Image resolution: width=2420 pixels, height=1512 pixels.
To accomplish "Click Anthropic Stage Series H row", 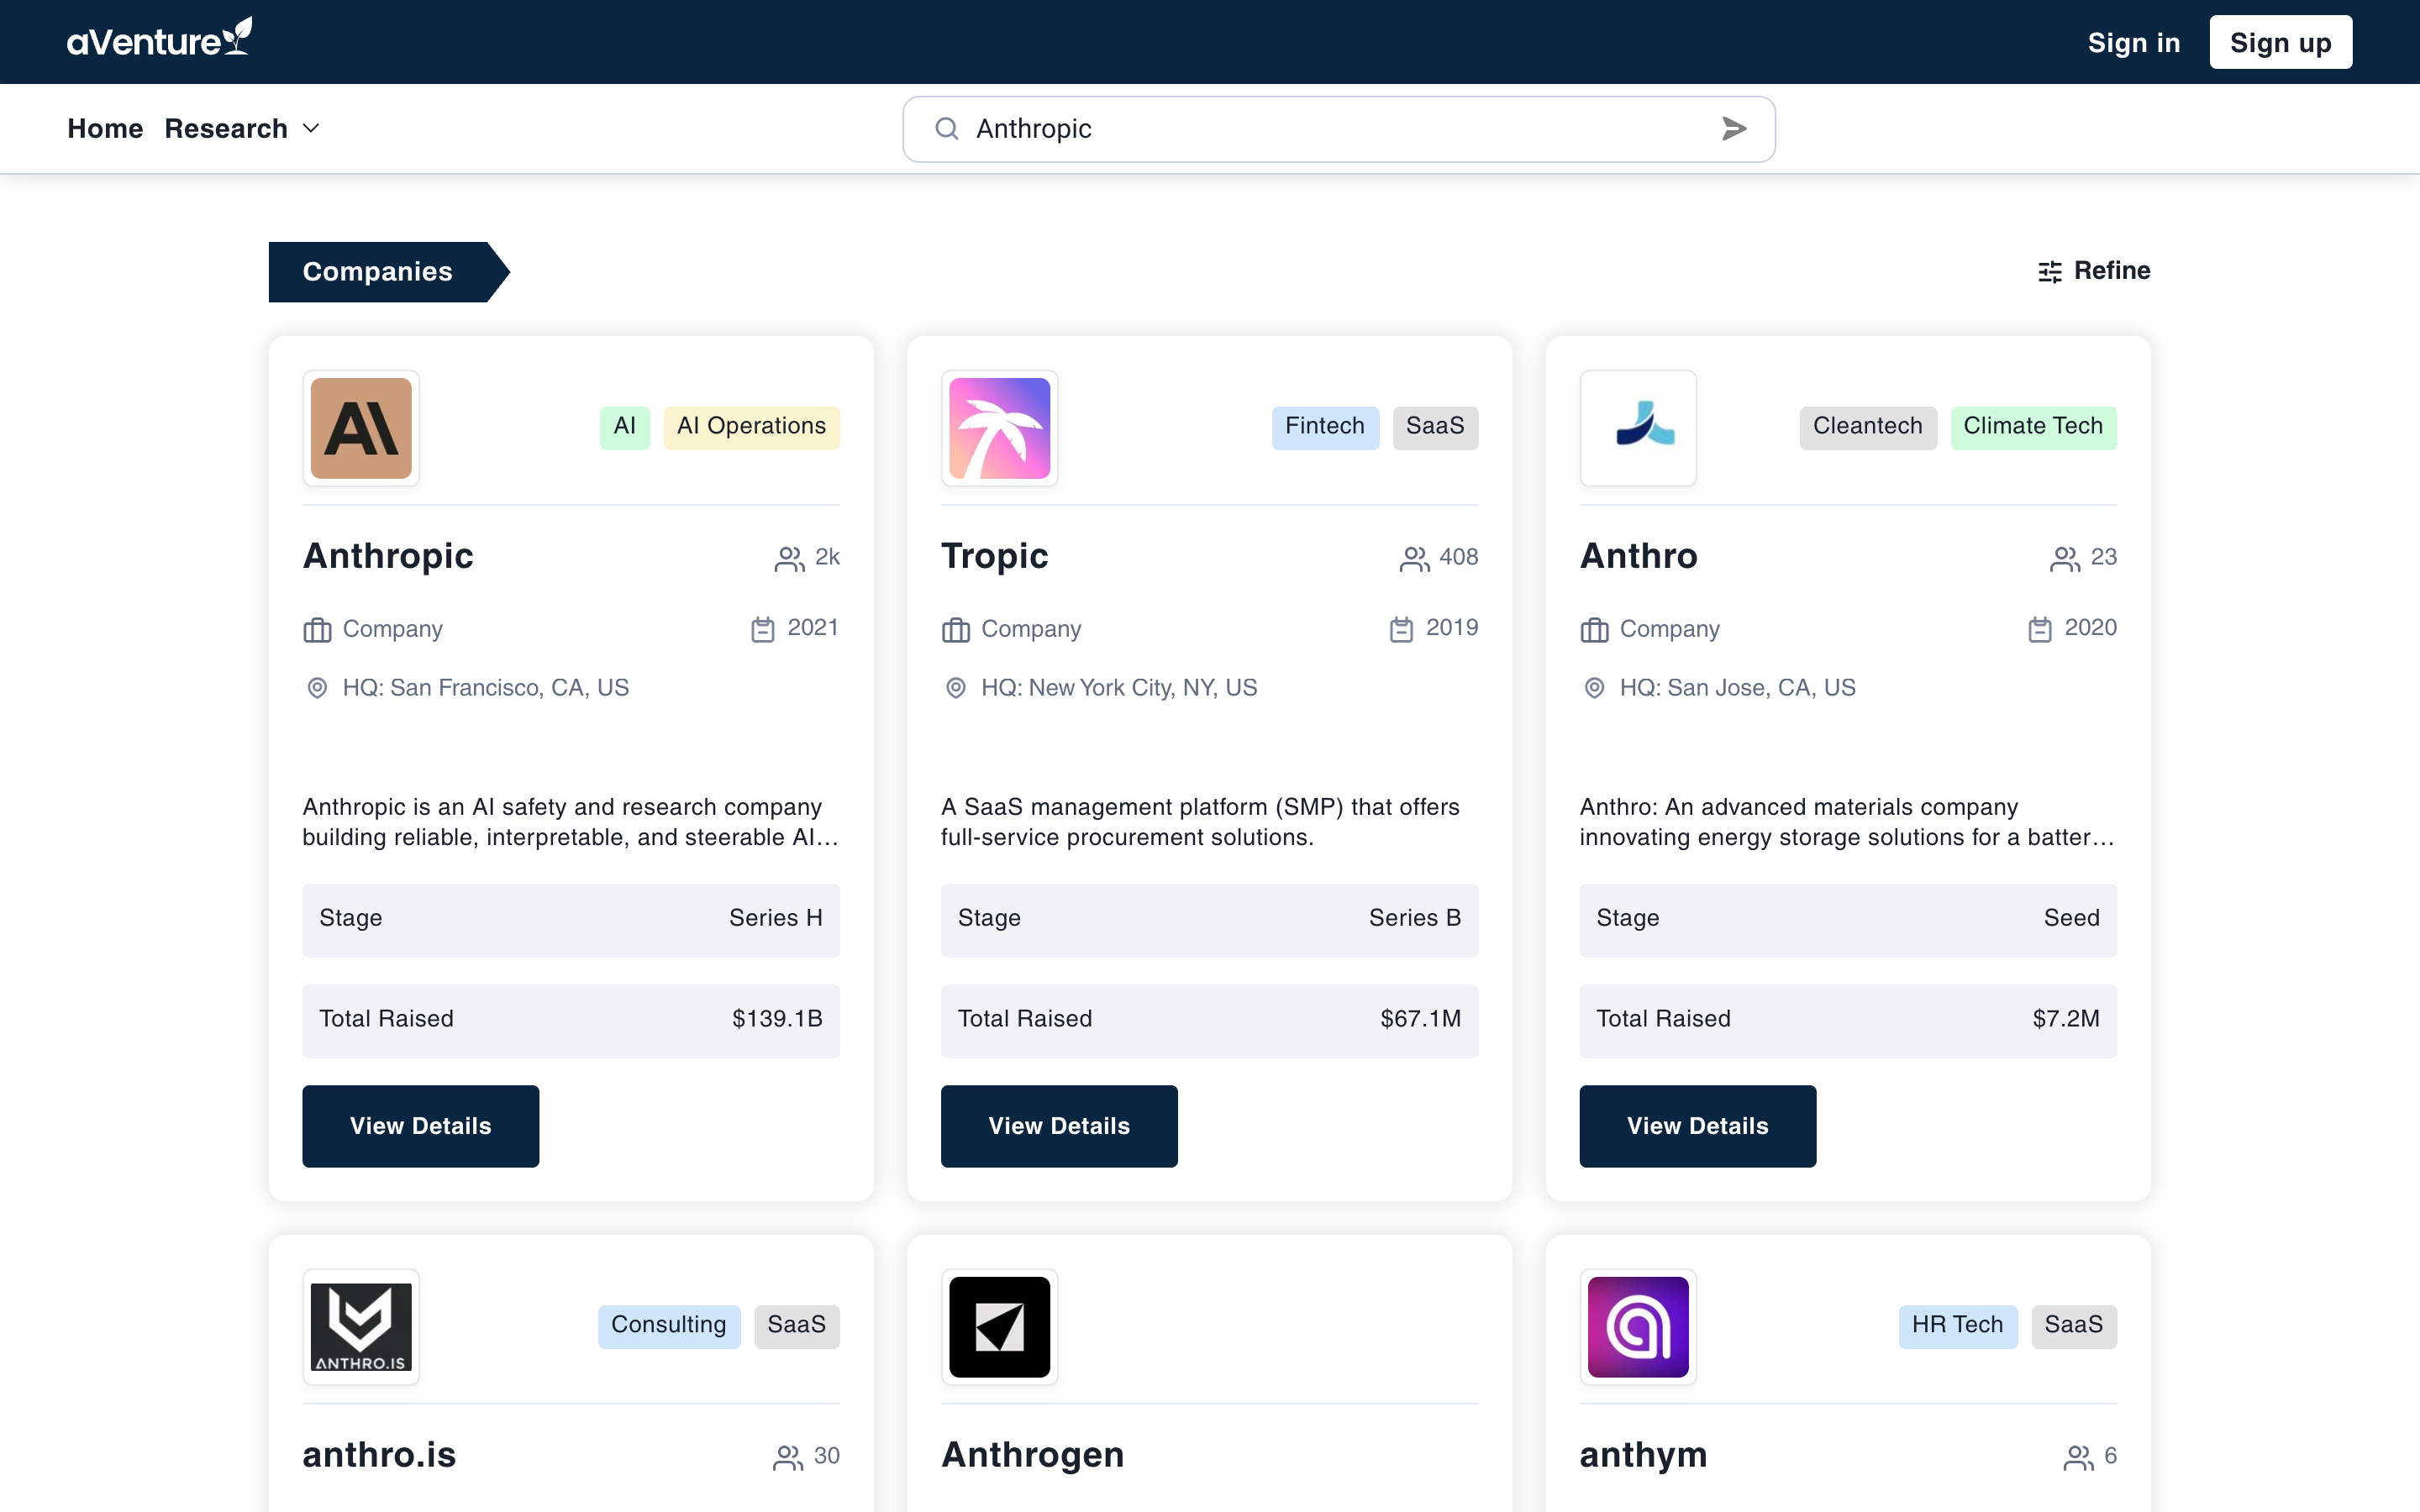I will click(571, 920).
